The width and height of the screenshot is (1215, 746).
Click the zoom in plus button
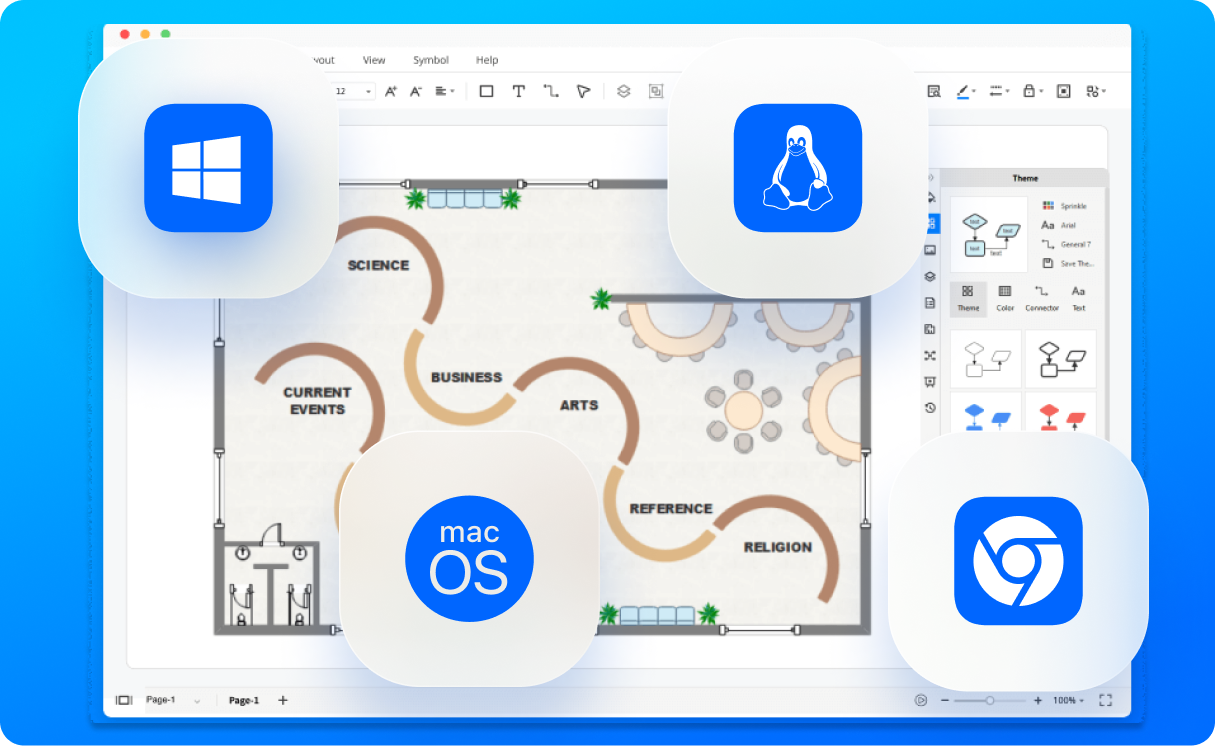pos(1038,700)
